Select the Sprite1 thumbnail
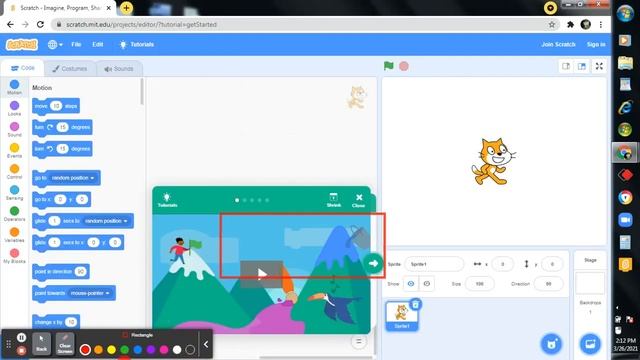The image size is (640, 360). 402,316
